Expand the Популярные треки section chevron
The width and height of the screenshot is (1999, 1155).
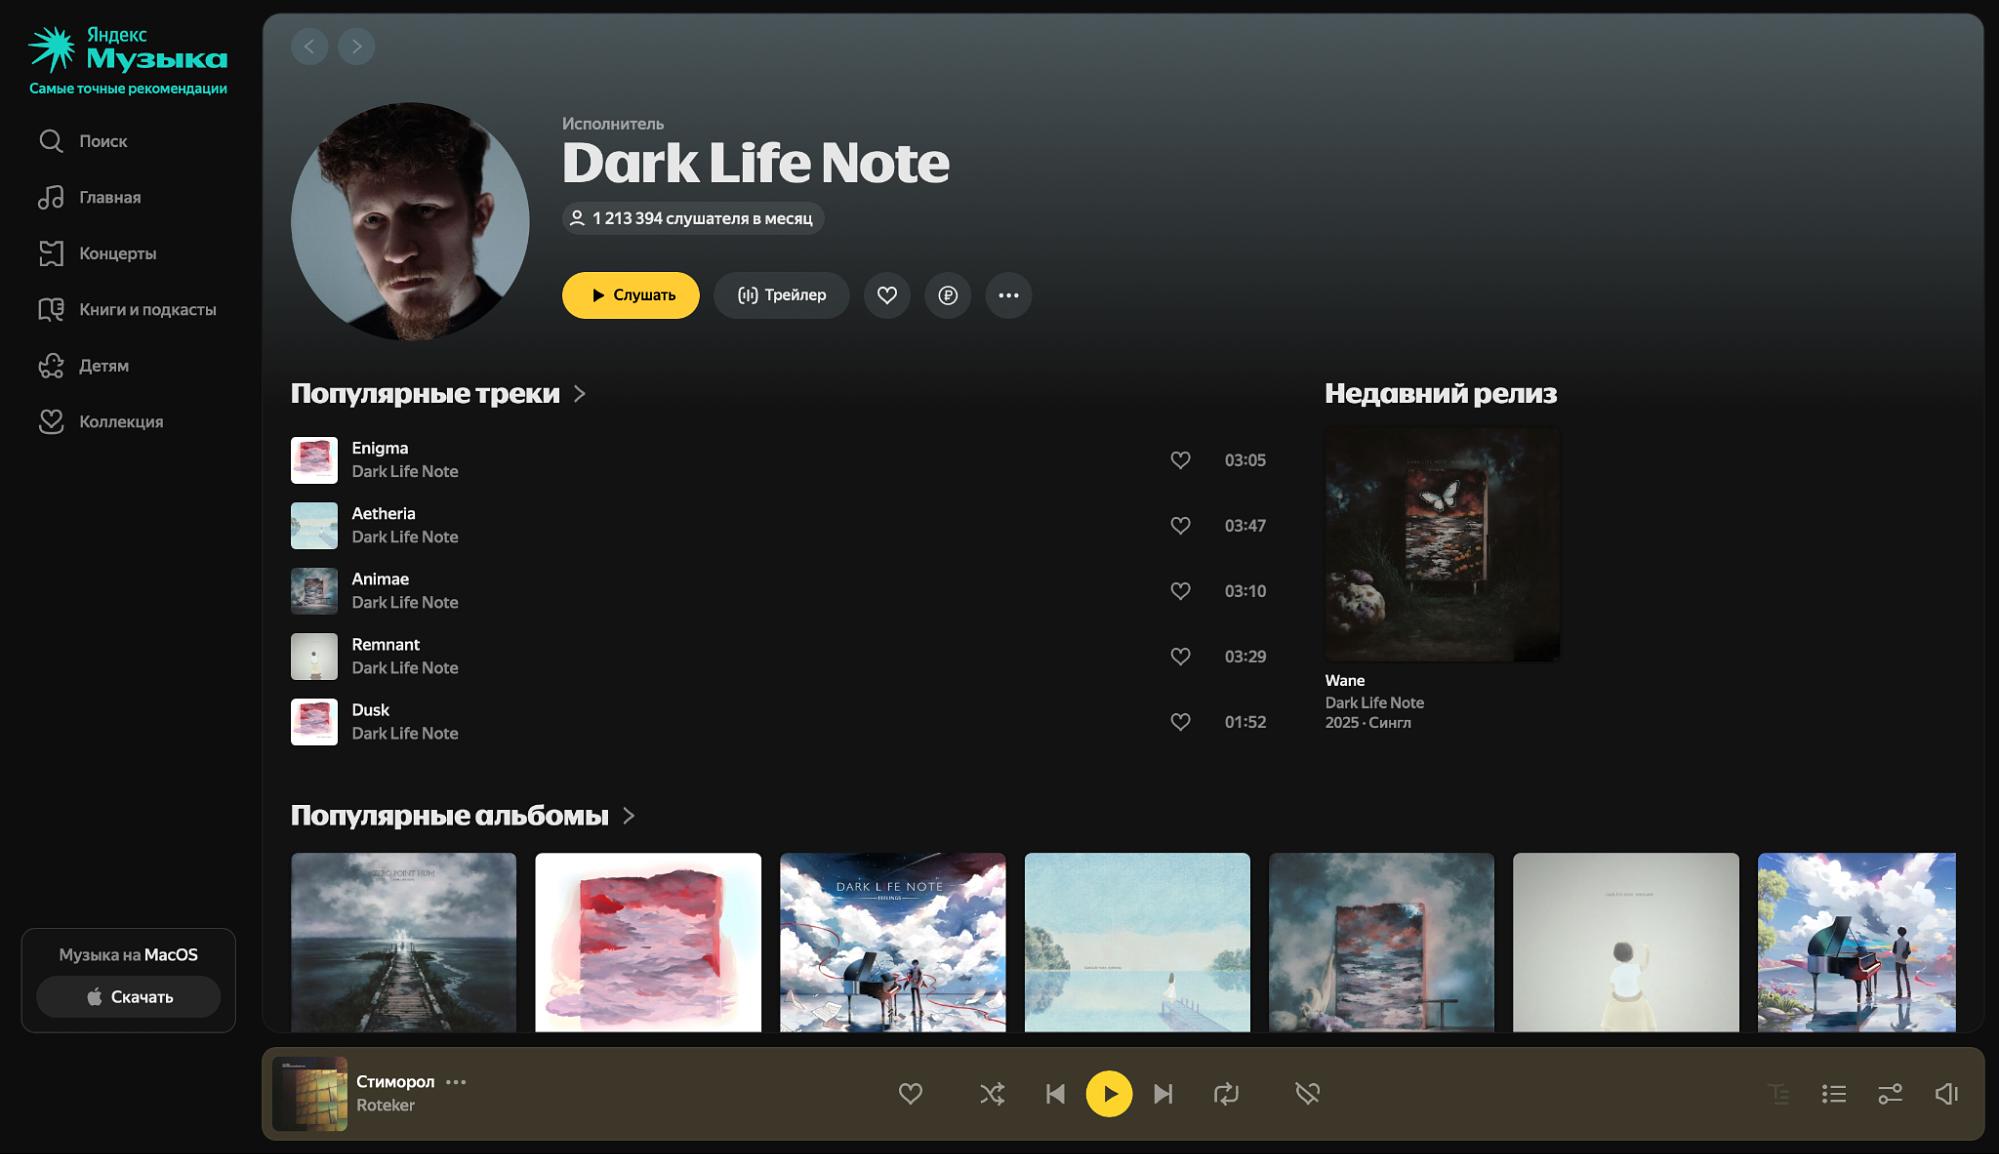(x=580, y=394)
